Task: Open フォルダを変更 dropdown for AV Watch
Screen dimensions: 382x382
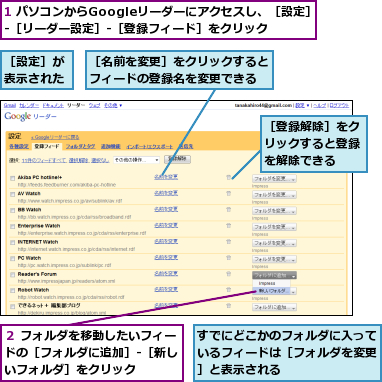Action: (x=274, y=194)
